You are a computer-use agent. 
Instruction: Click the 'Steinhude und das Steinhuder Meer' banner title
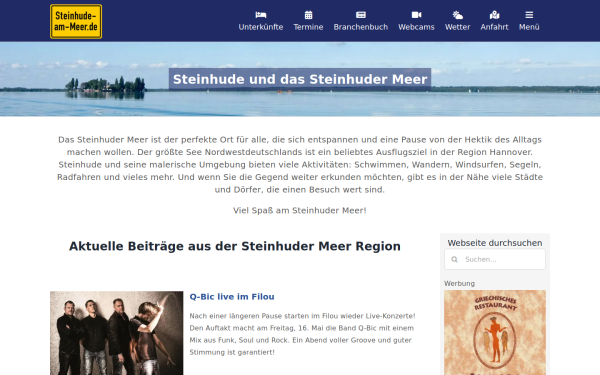(x=300, y=79)
